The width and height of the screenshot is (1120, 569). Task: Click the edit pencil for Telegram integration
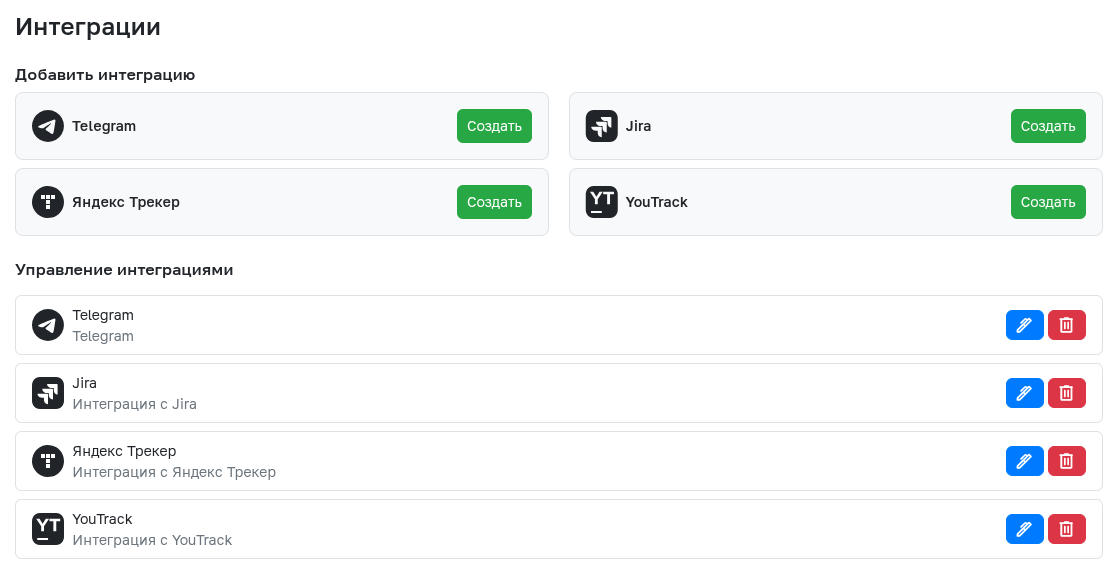[x=1024, y=325]
